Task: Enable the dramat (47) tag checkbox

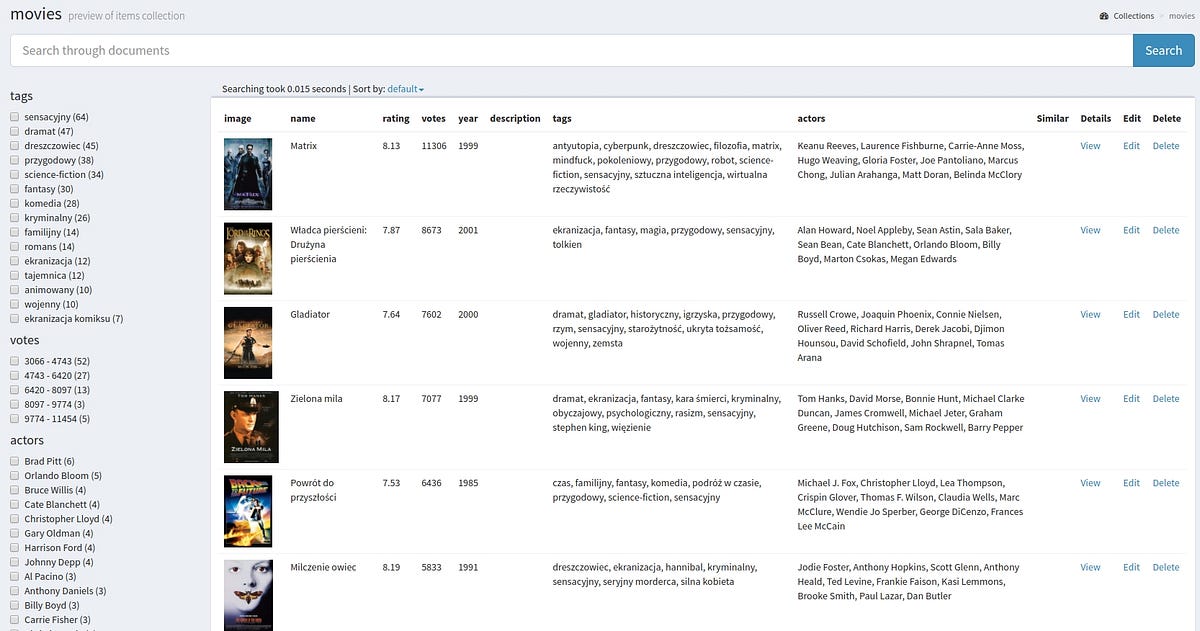Action: [x=14, y=131]
